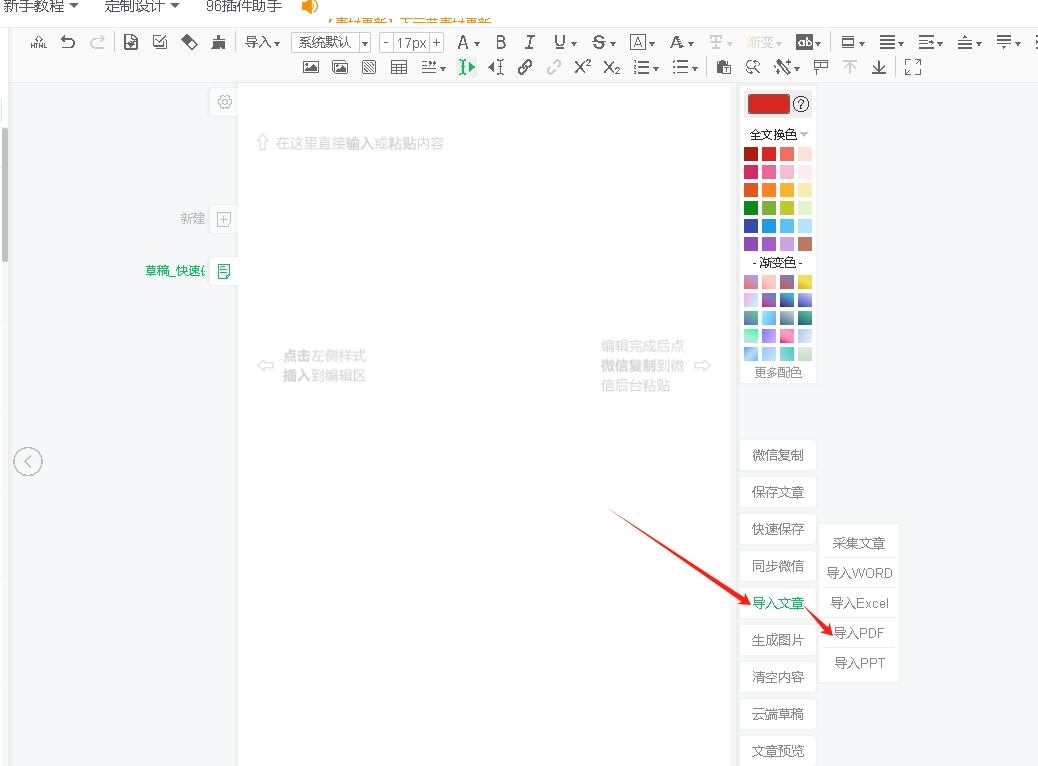This screenshot has width=1038, height=766.
Task: Open the HTML source code view
Action: pyautogui.click(x=39, y=42)
